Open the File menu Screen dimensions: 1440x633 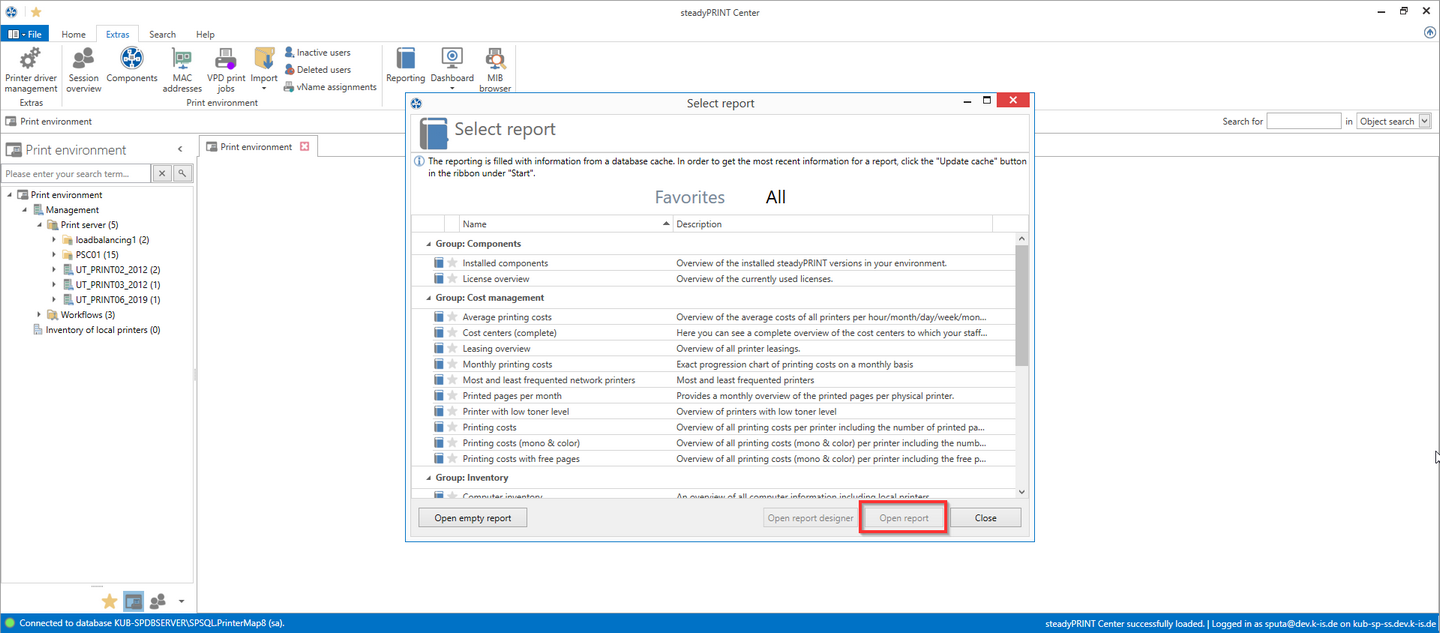pos(27,34)
